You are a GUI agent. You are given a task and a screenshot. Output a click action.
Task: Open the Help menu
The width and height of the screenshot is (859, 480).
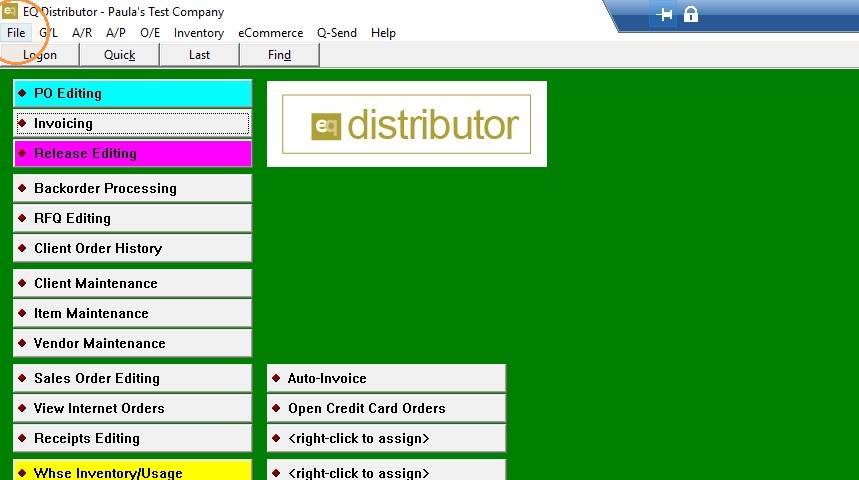383,33
